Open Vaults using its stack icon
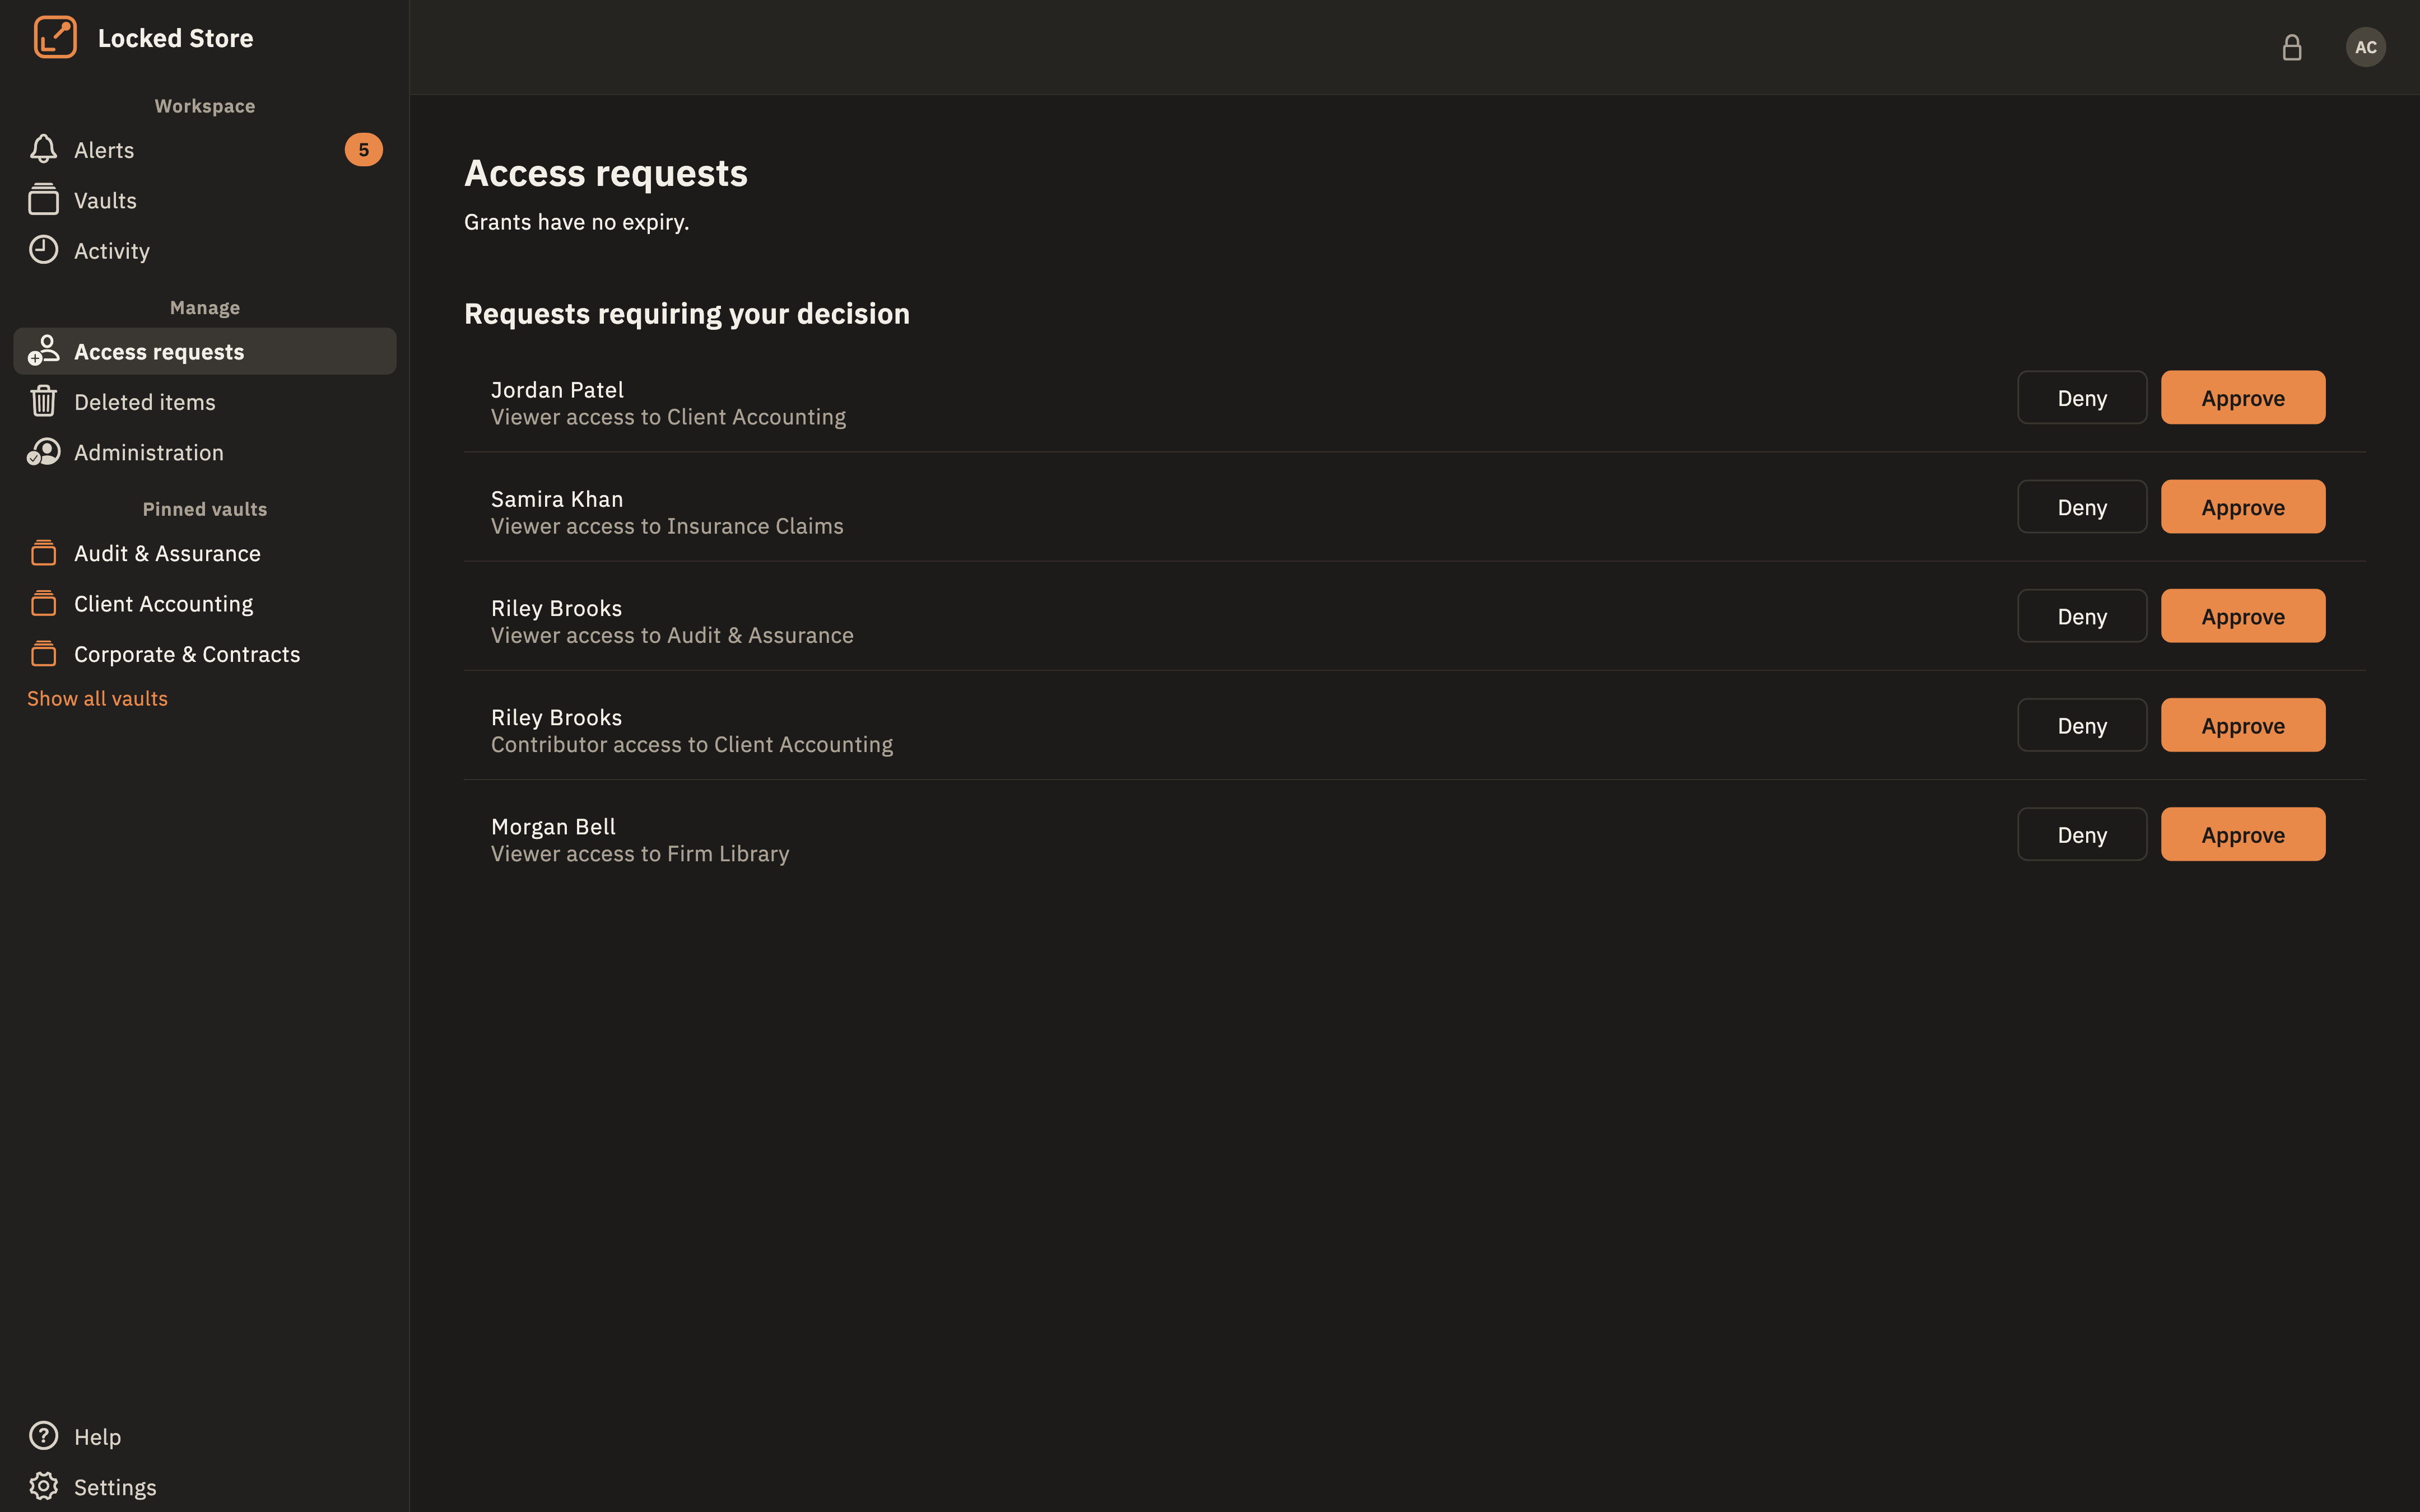Viewport: 2420px width, 1512px height. [x=43, y=200]
